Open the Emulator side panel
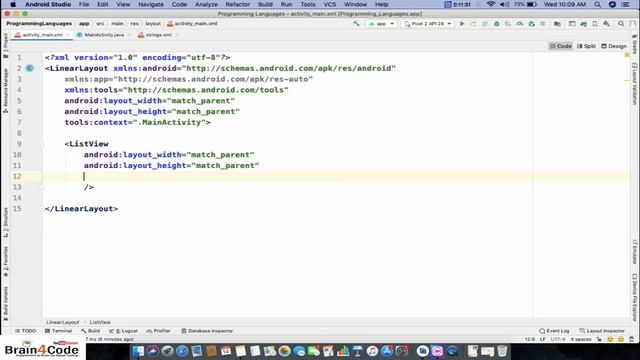The height and width of the screenshot is (360, 640). [635, 251]
